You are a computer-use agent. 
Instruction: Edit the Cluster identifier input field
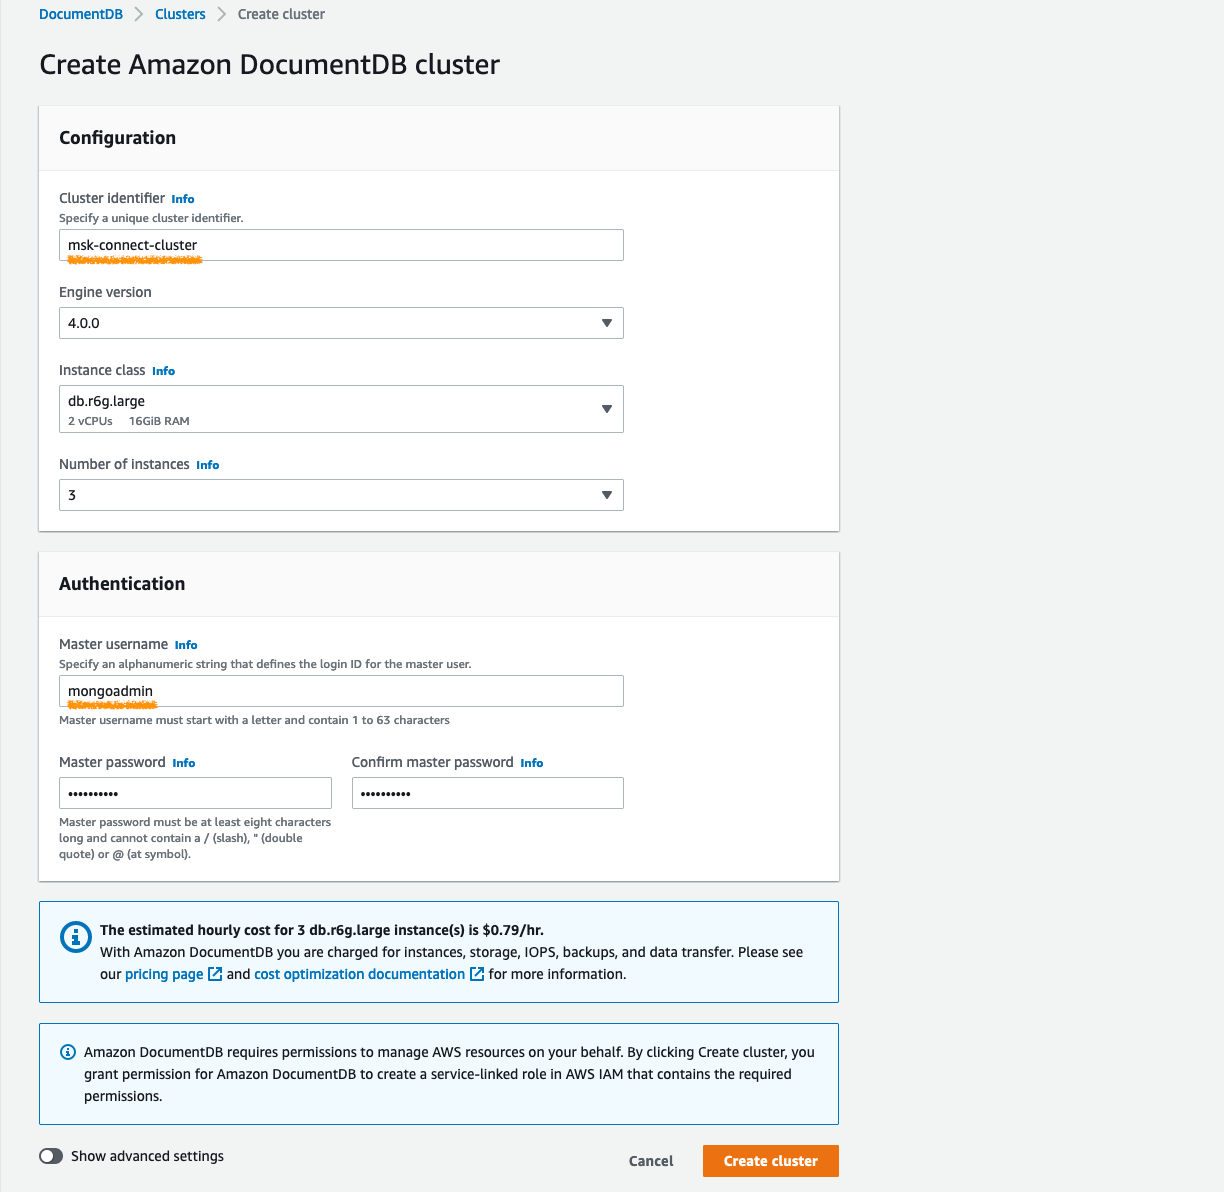pos(341,245)
